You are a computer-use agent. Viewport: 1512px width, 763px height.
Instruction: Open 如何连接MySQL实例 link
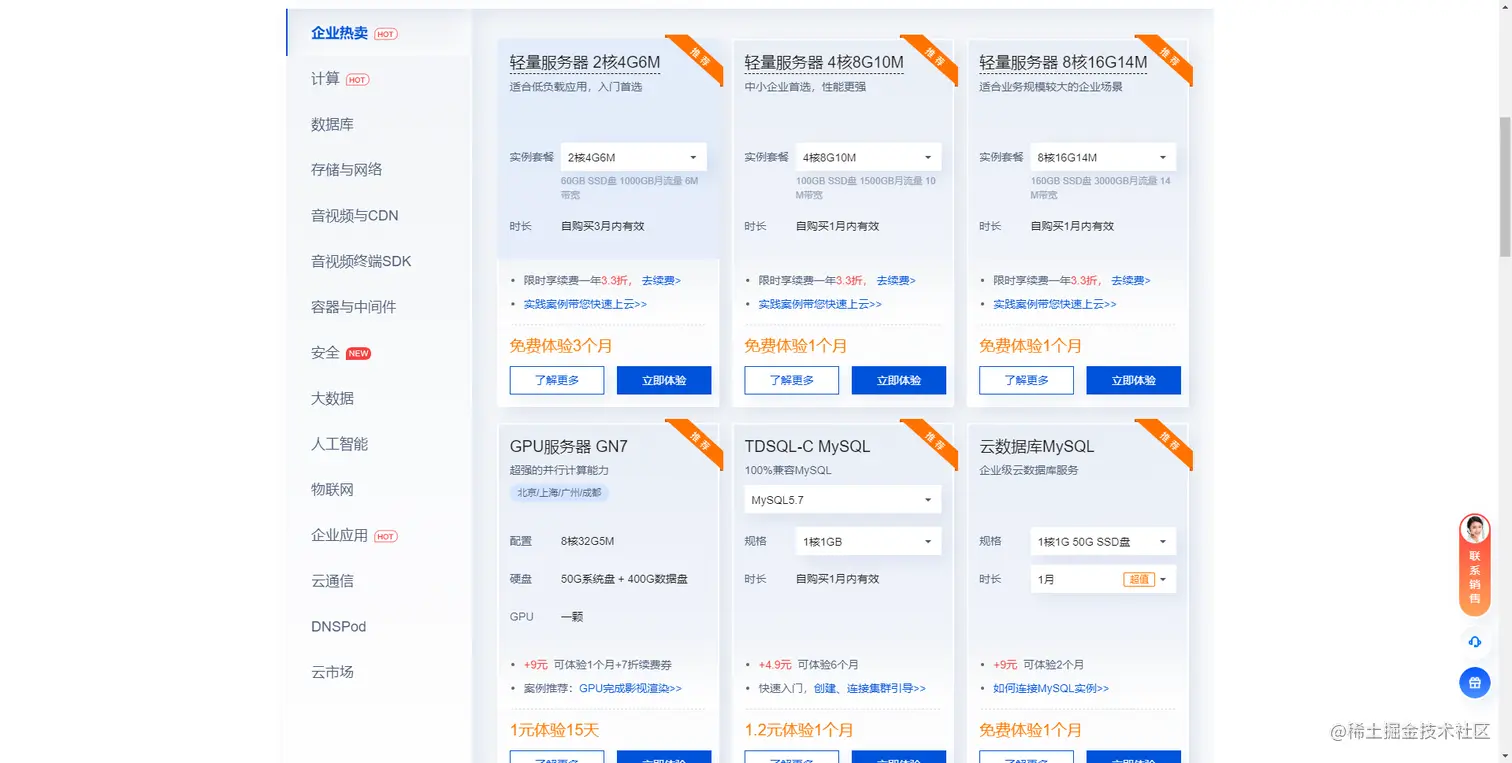pos(1051,689)
